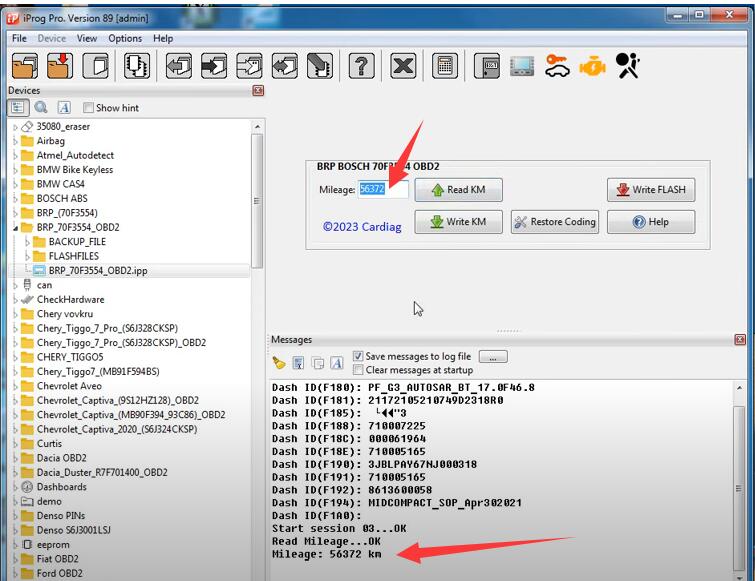
Task: Click the question mark help toolbar icon
Action: point(362,66)
